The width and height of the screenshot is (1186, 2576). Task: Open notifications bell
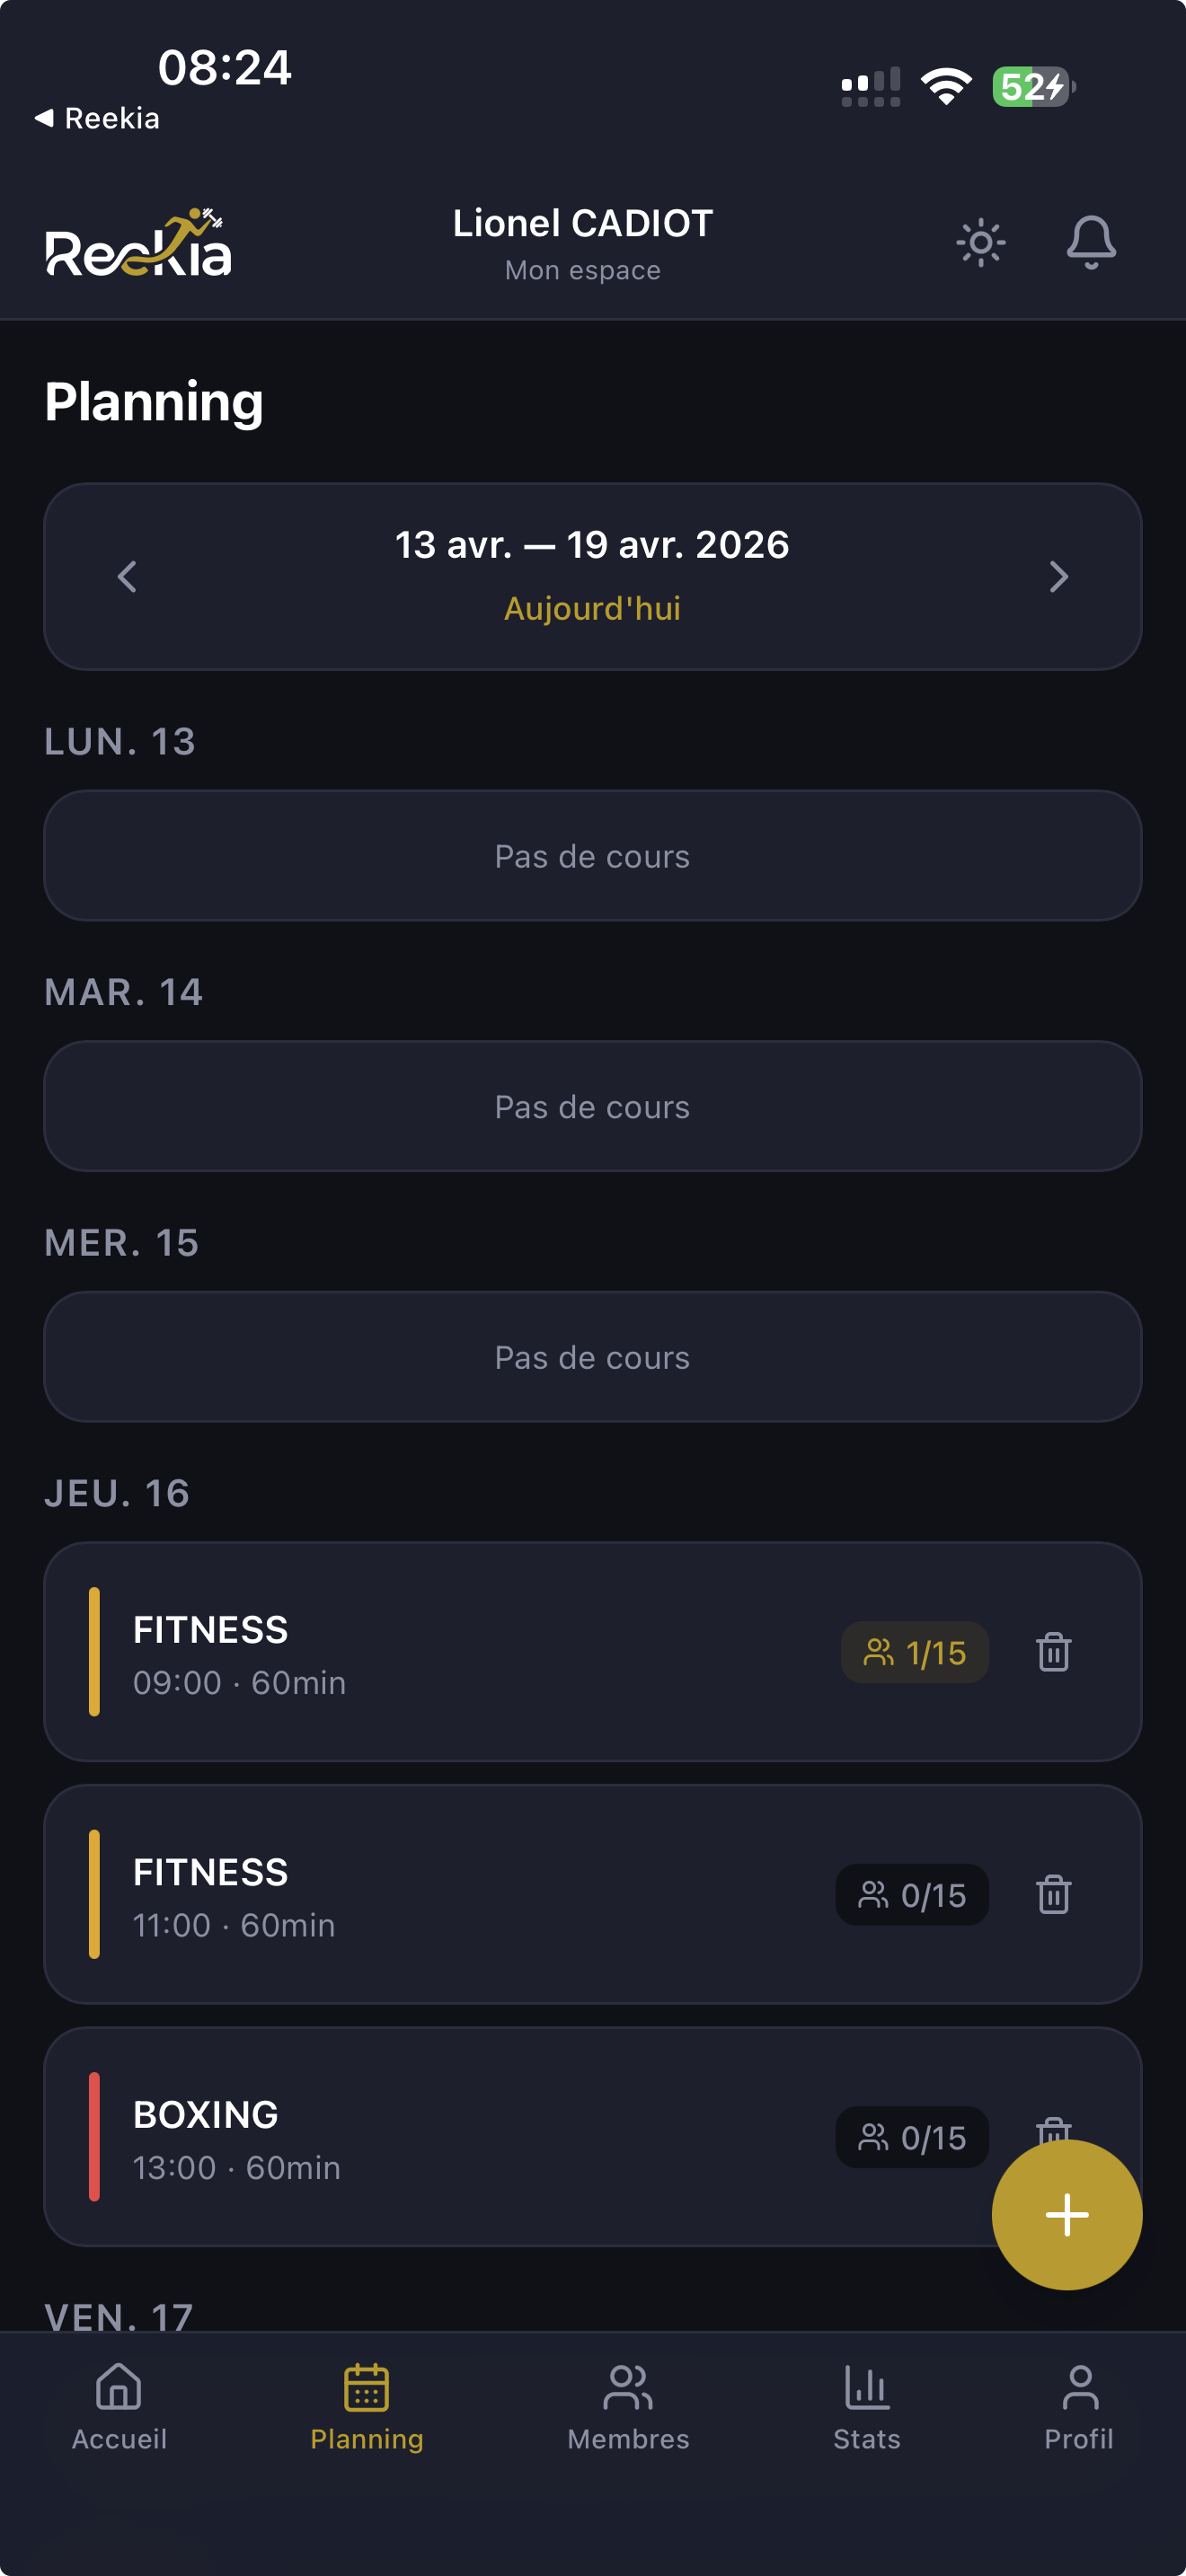point(1090,243)
